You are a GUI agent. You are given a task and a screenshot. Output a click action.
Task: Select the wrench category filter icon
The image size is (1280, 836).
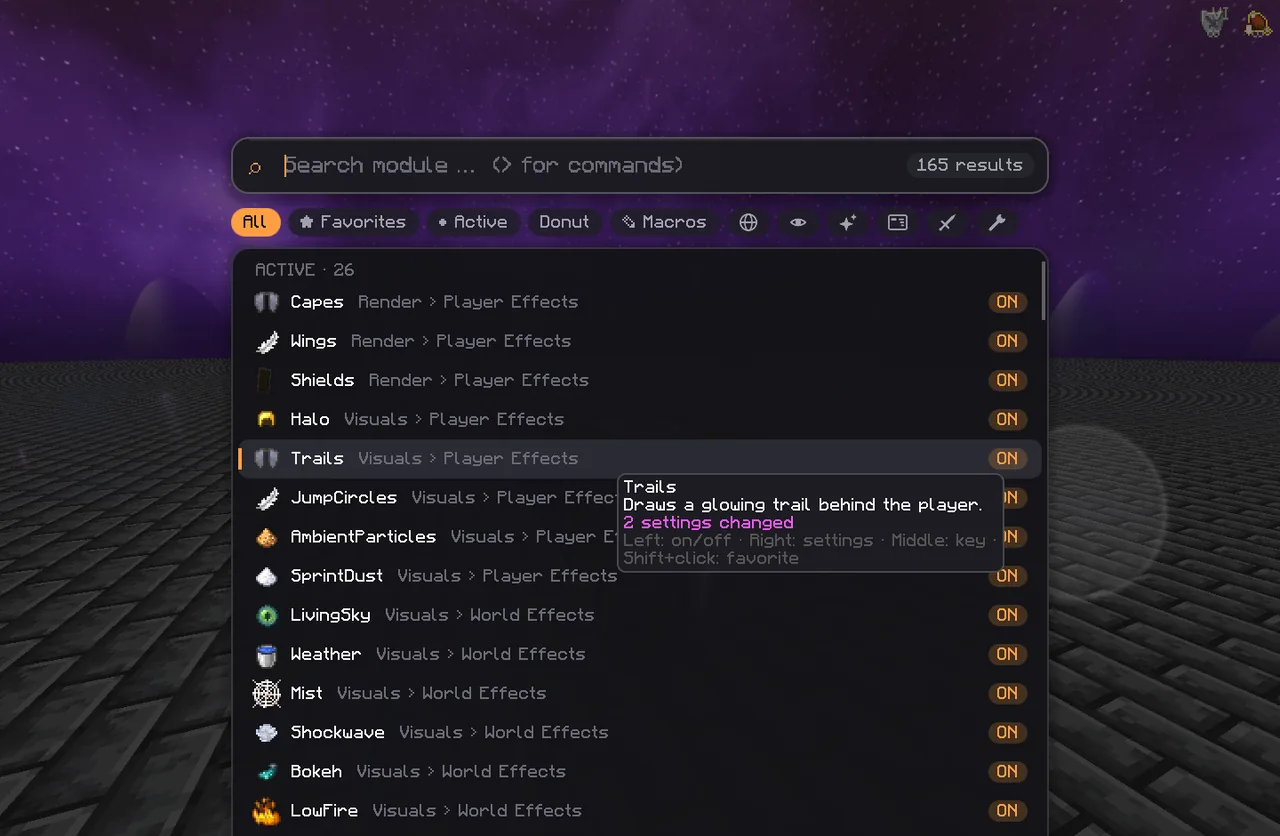(997, 223)
